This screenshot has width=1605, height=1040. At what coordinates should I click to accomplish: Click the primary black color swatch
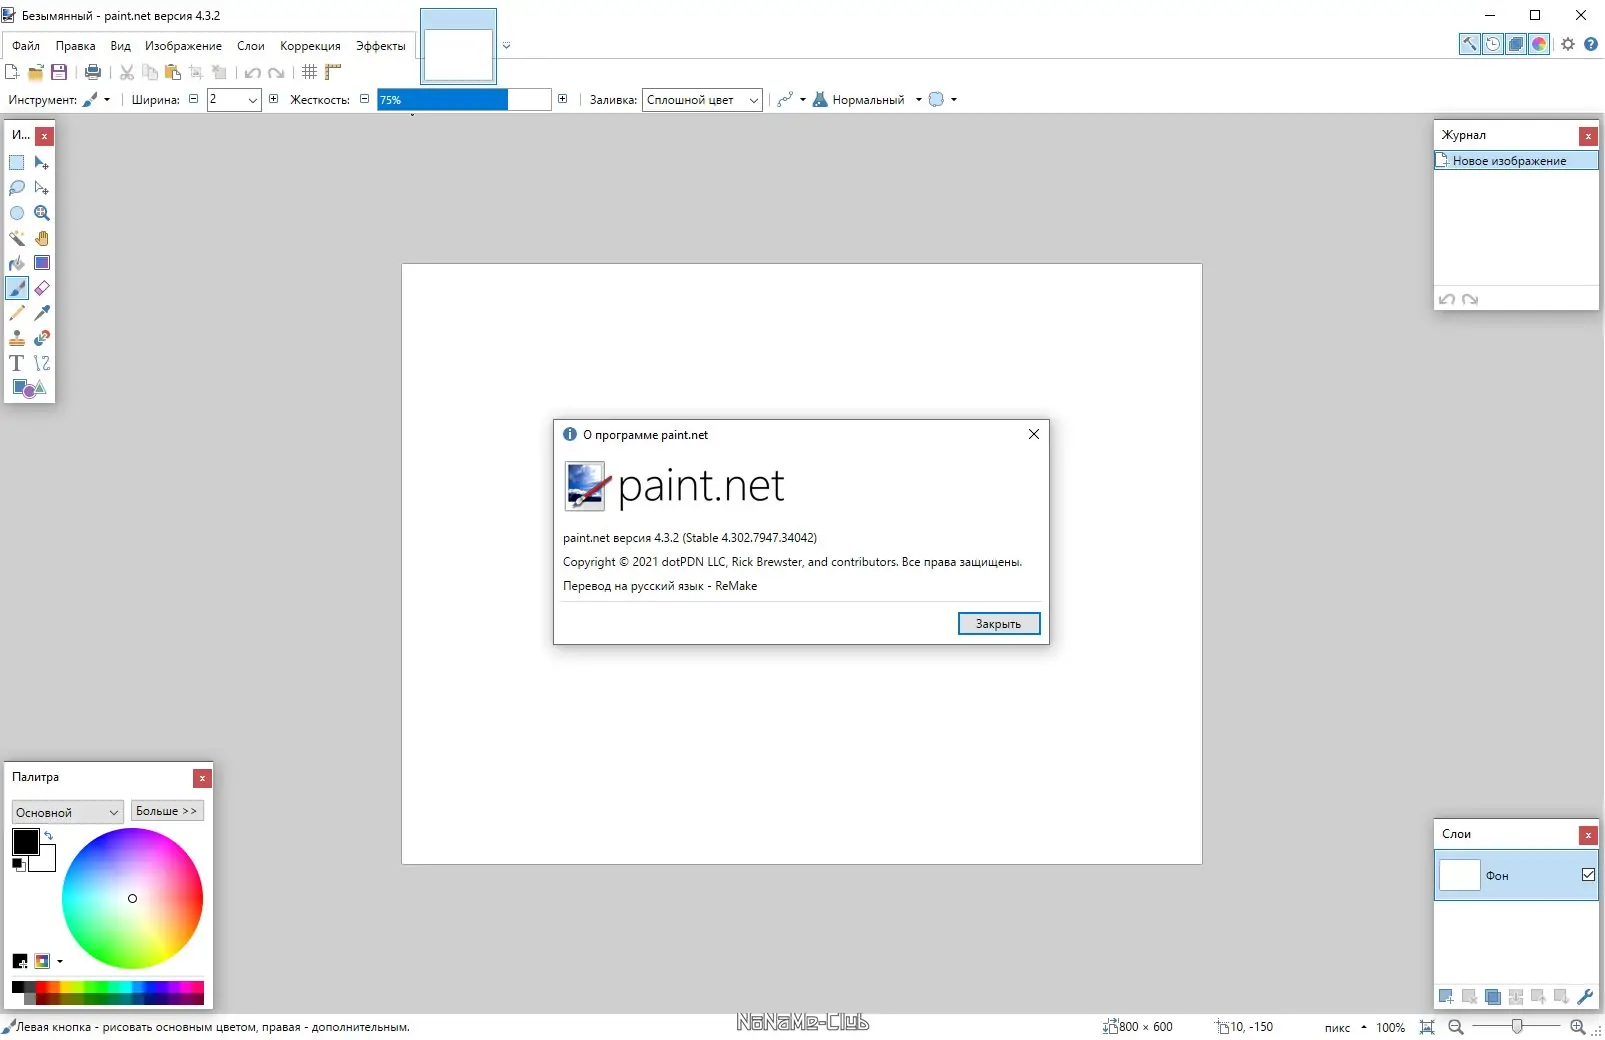click(x=26, y=842)
